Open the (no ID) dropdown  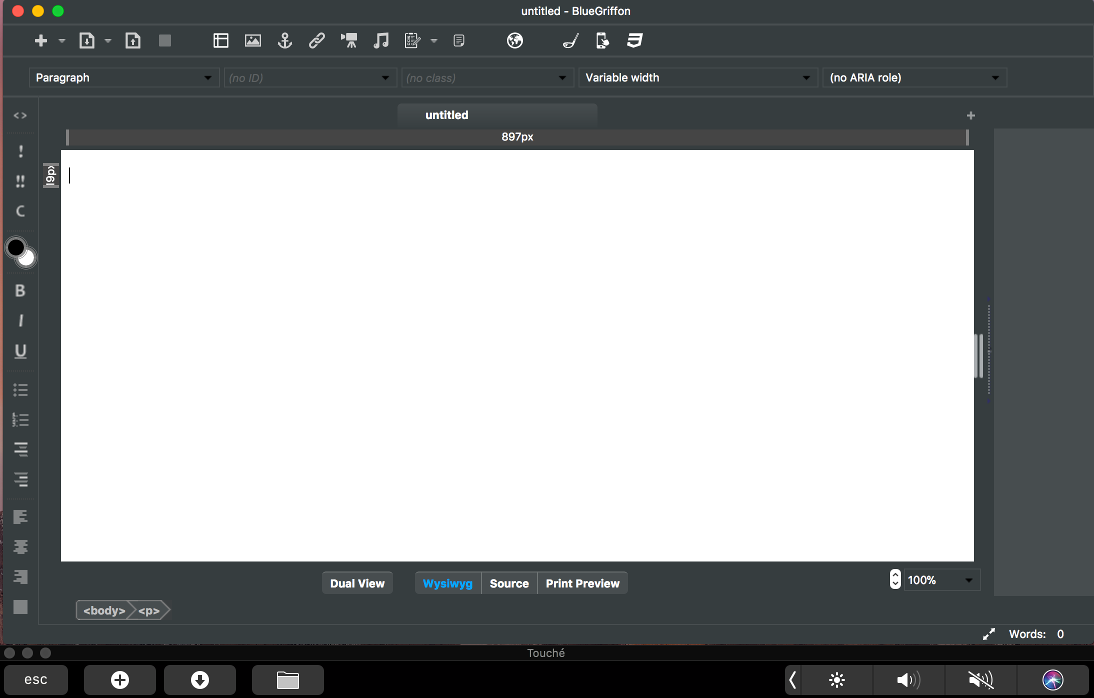click(310, 77)
